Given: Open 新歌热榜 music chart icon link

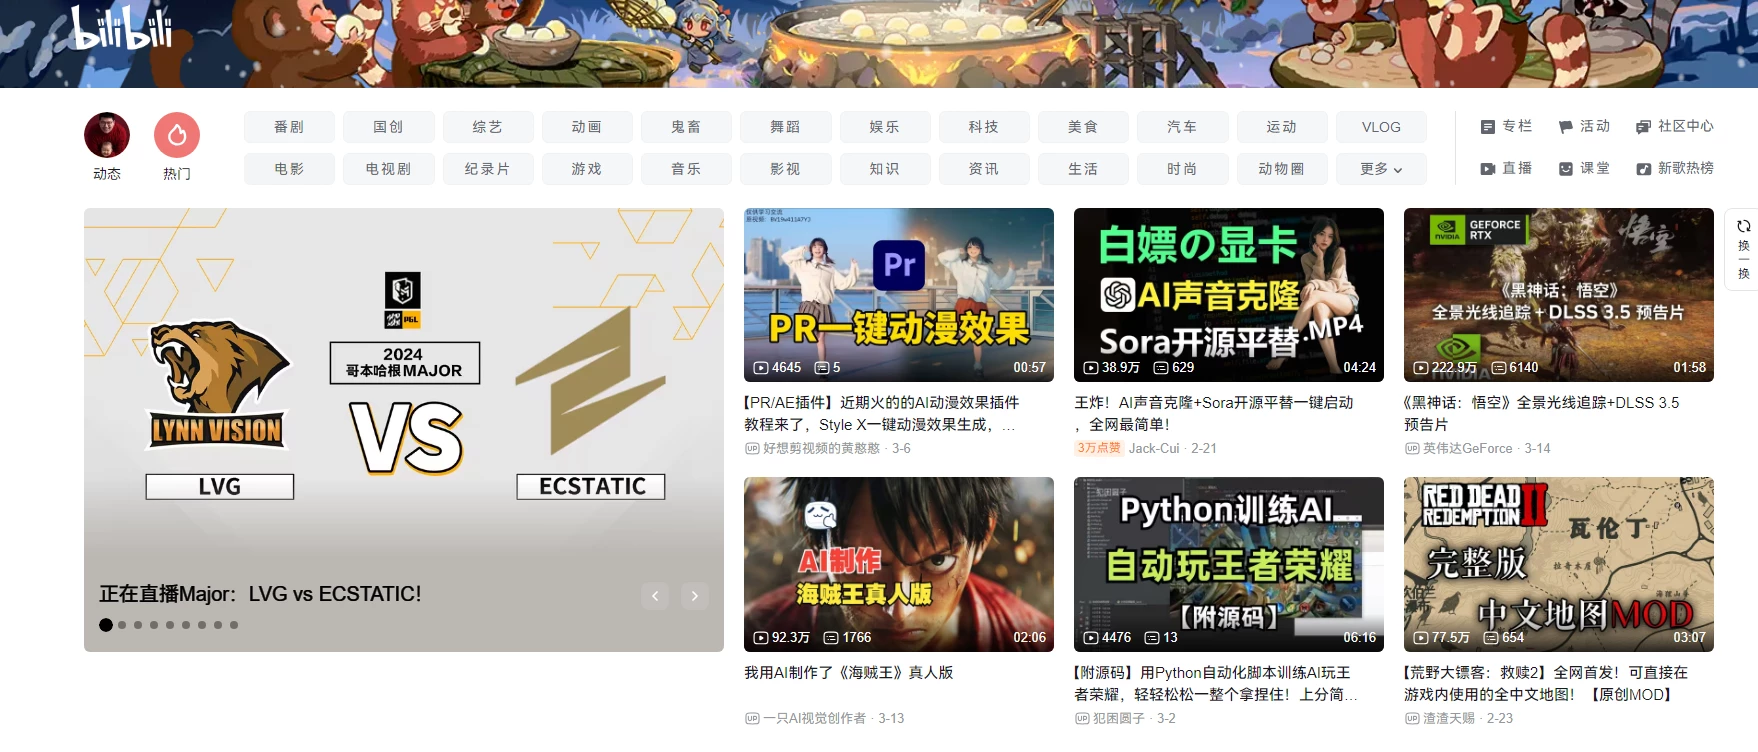Looking at the screenshot, I should 1674,168.
